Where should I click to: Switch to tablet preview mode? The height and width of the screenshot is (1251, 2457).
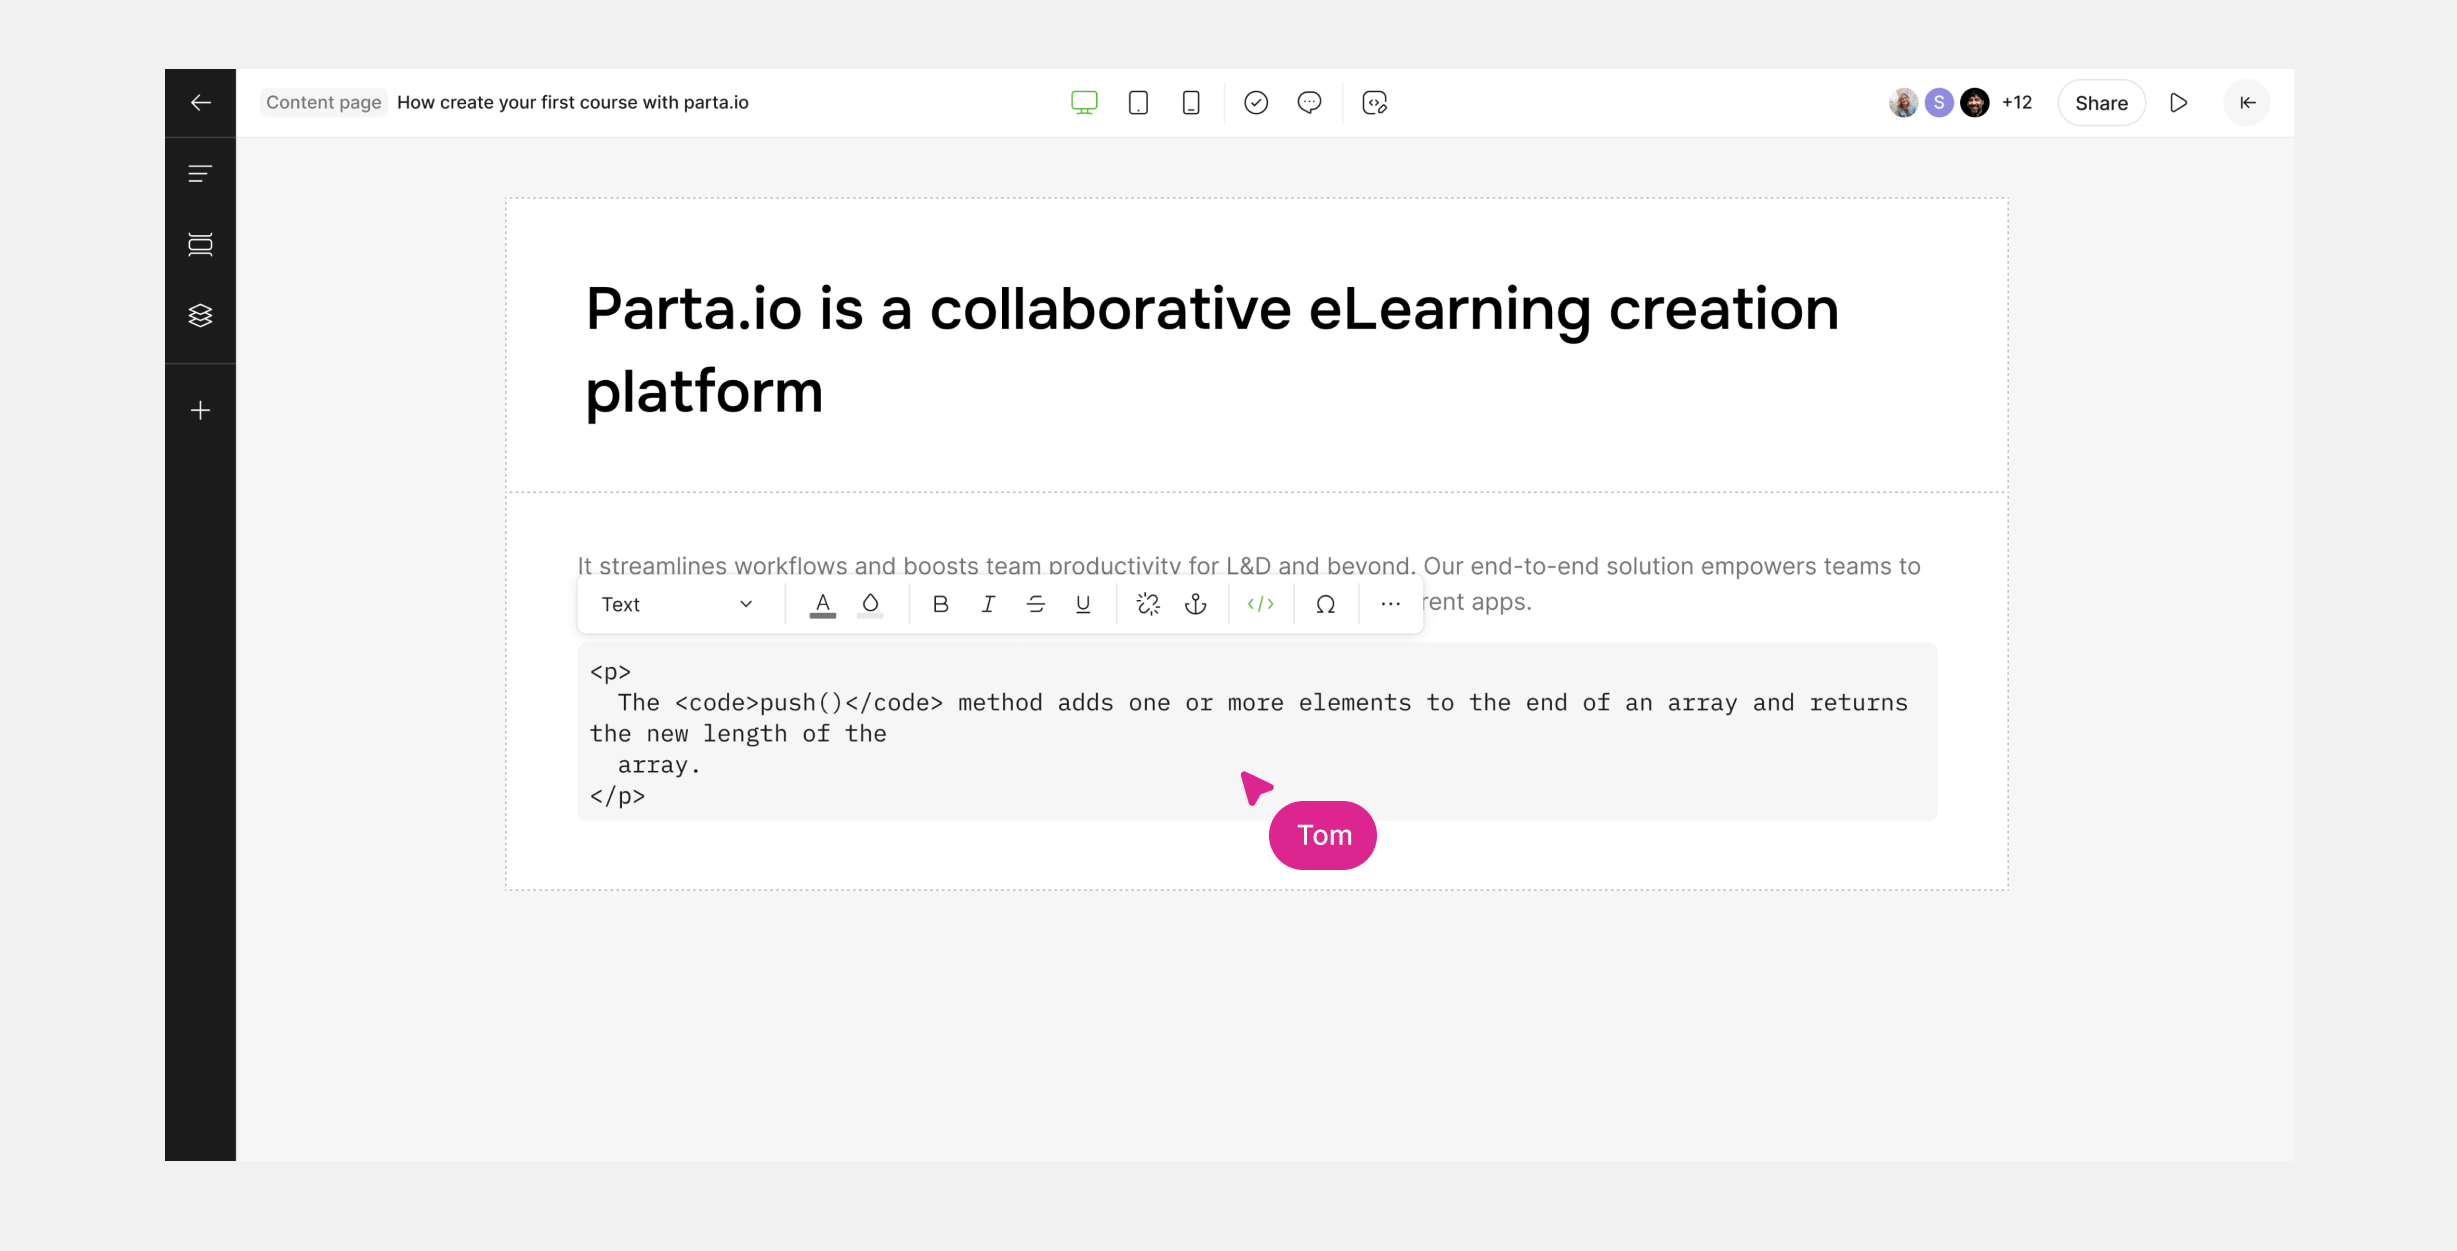coord(1138,103)
